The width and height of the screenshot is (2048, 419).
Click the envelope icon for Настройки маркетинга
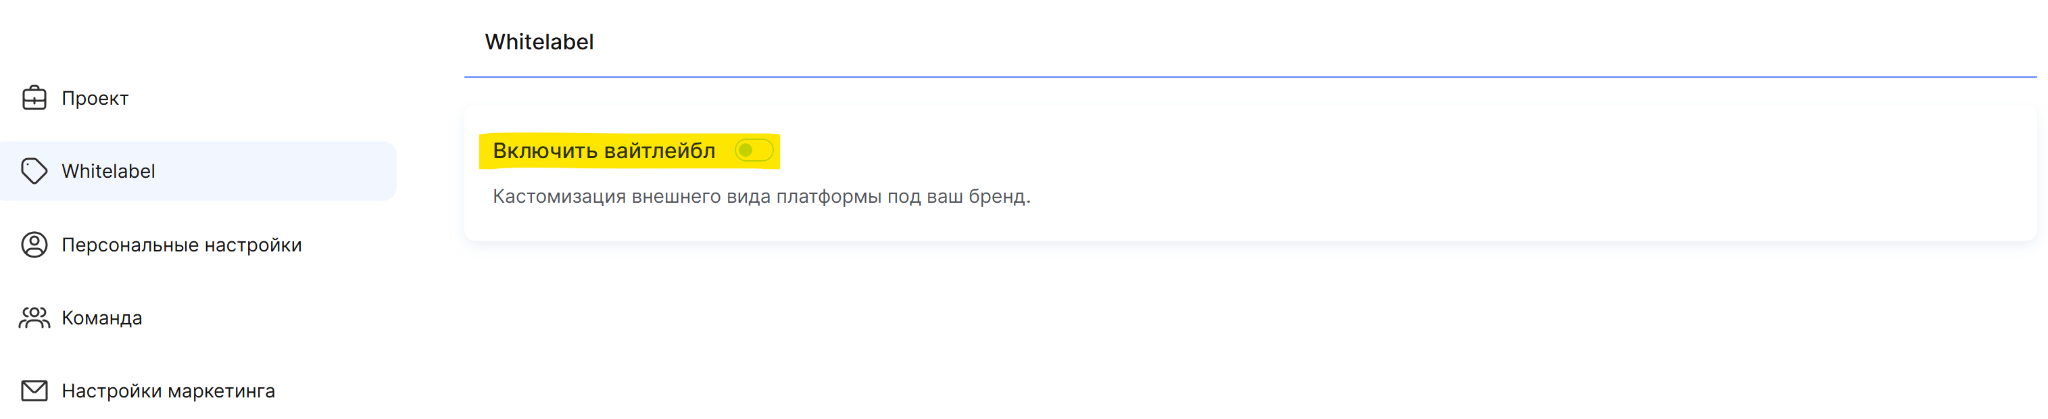34,391
